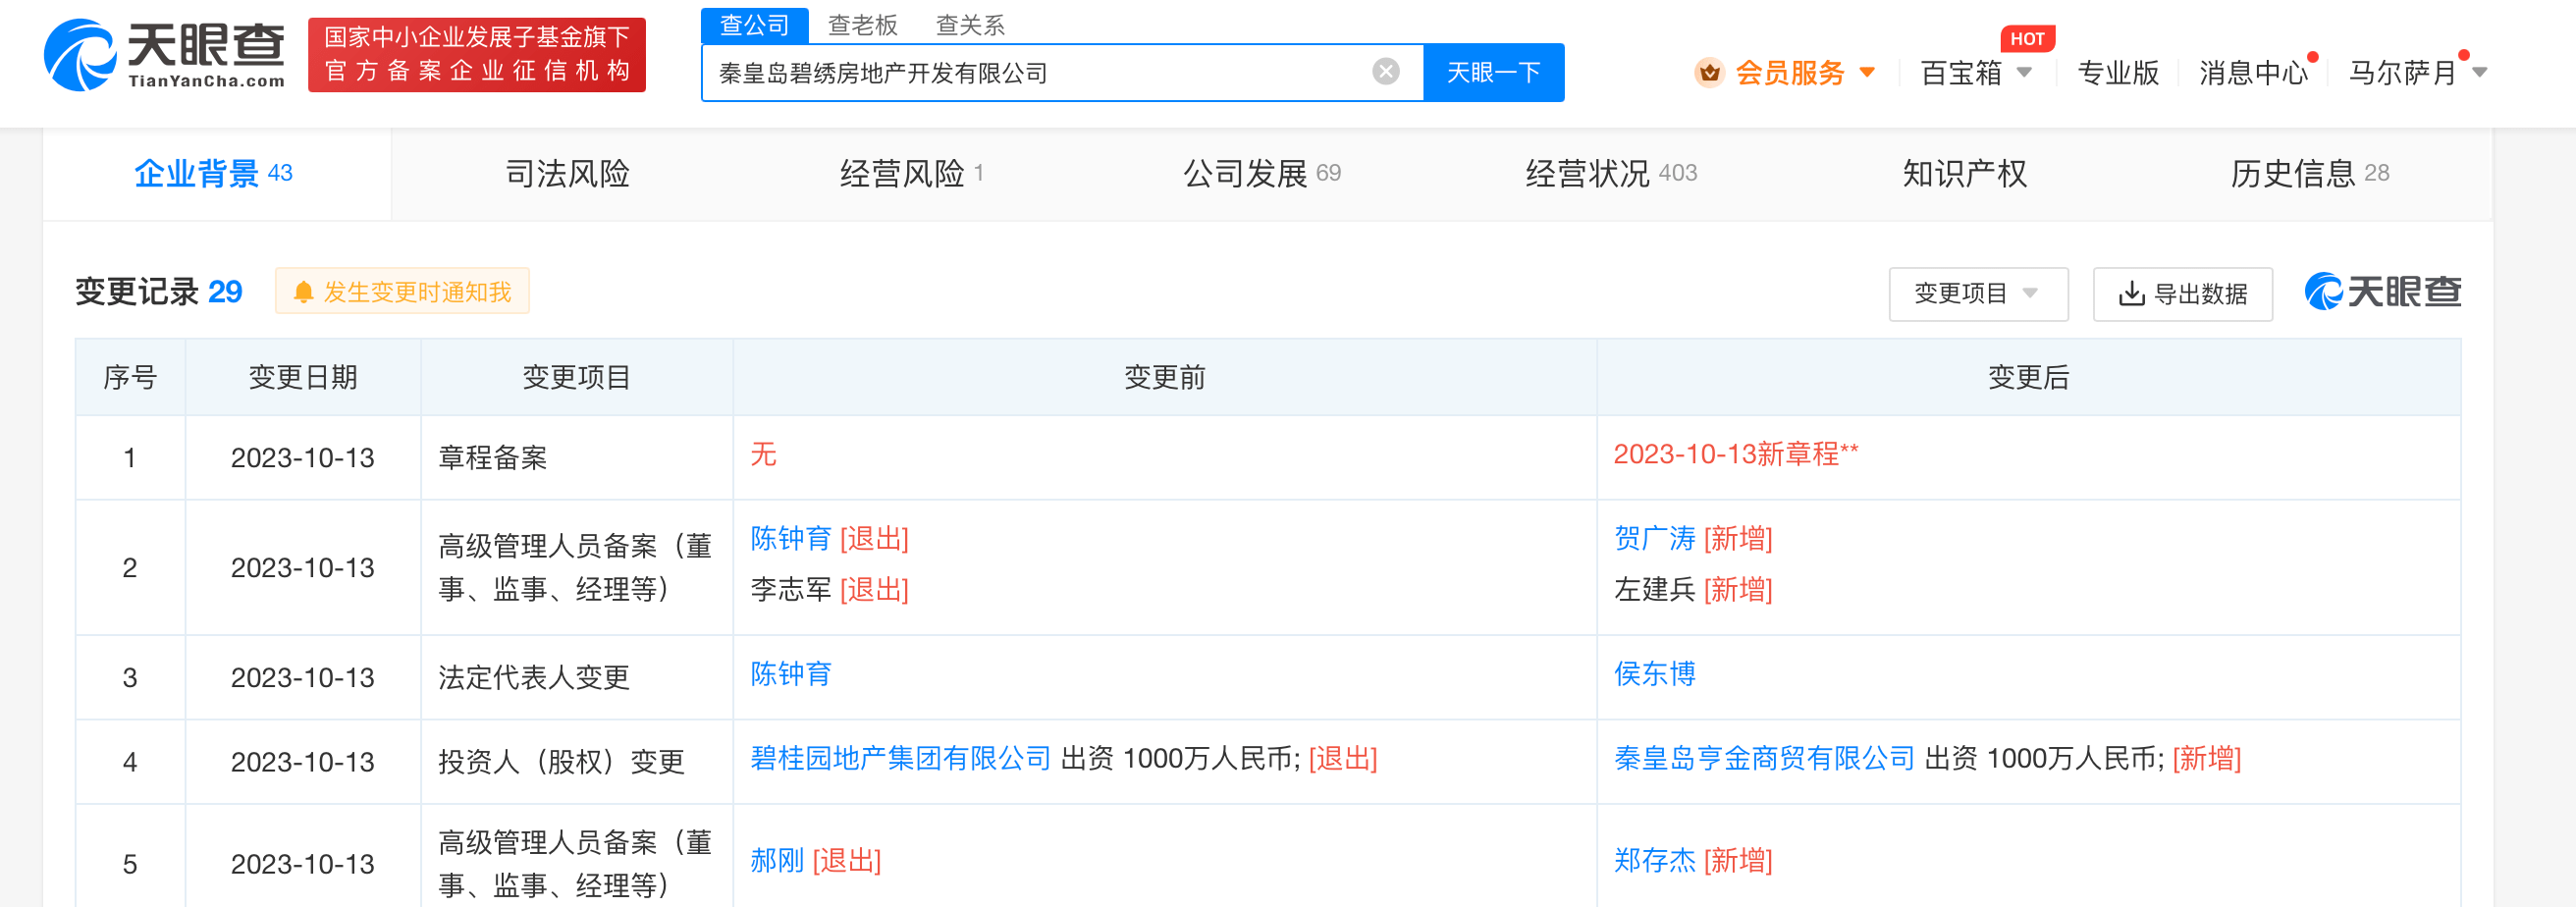The width and height of the screenshot is (2576, 907).
Task: Open 碧桂园地产集团有限公司 company link
Action: (900, 759)
